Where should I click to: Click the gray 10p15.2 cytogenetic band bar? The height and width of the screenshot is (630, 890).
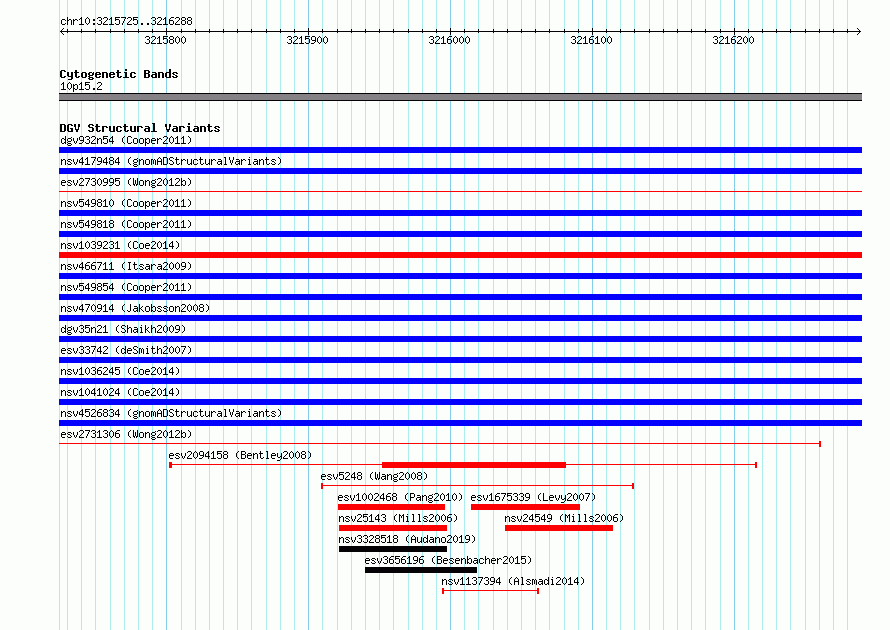460,97
